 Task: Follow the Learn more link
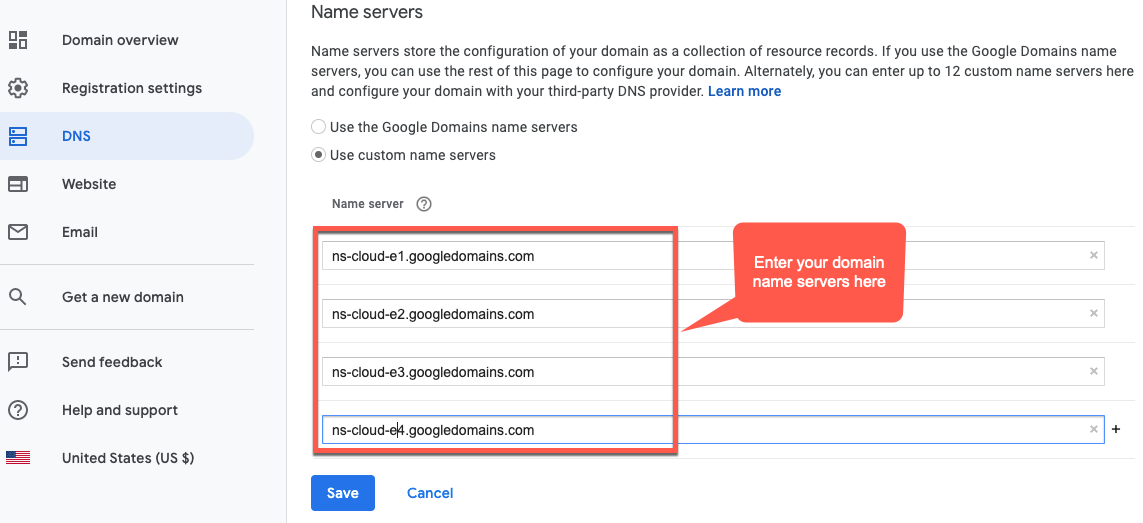(744, 91)
